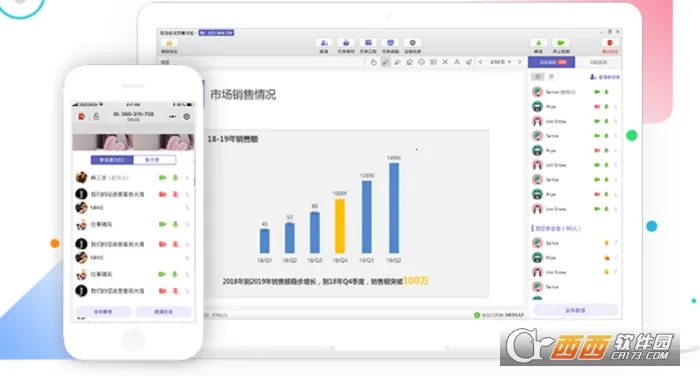Click the share material (共享素材) icon
This screenshot has width=700, height=376.
pos(346,43)
